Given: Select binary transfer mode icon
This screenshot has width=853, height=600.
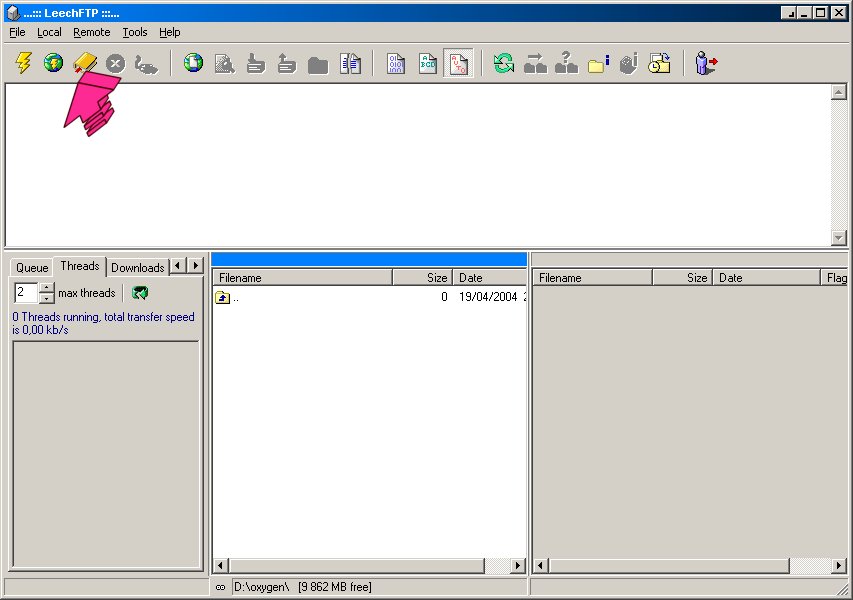Looking at the screenshot, I should point(395,64).
